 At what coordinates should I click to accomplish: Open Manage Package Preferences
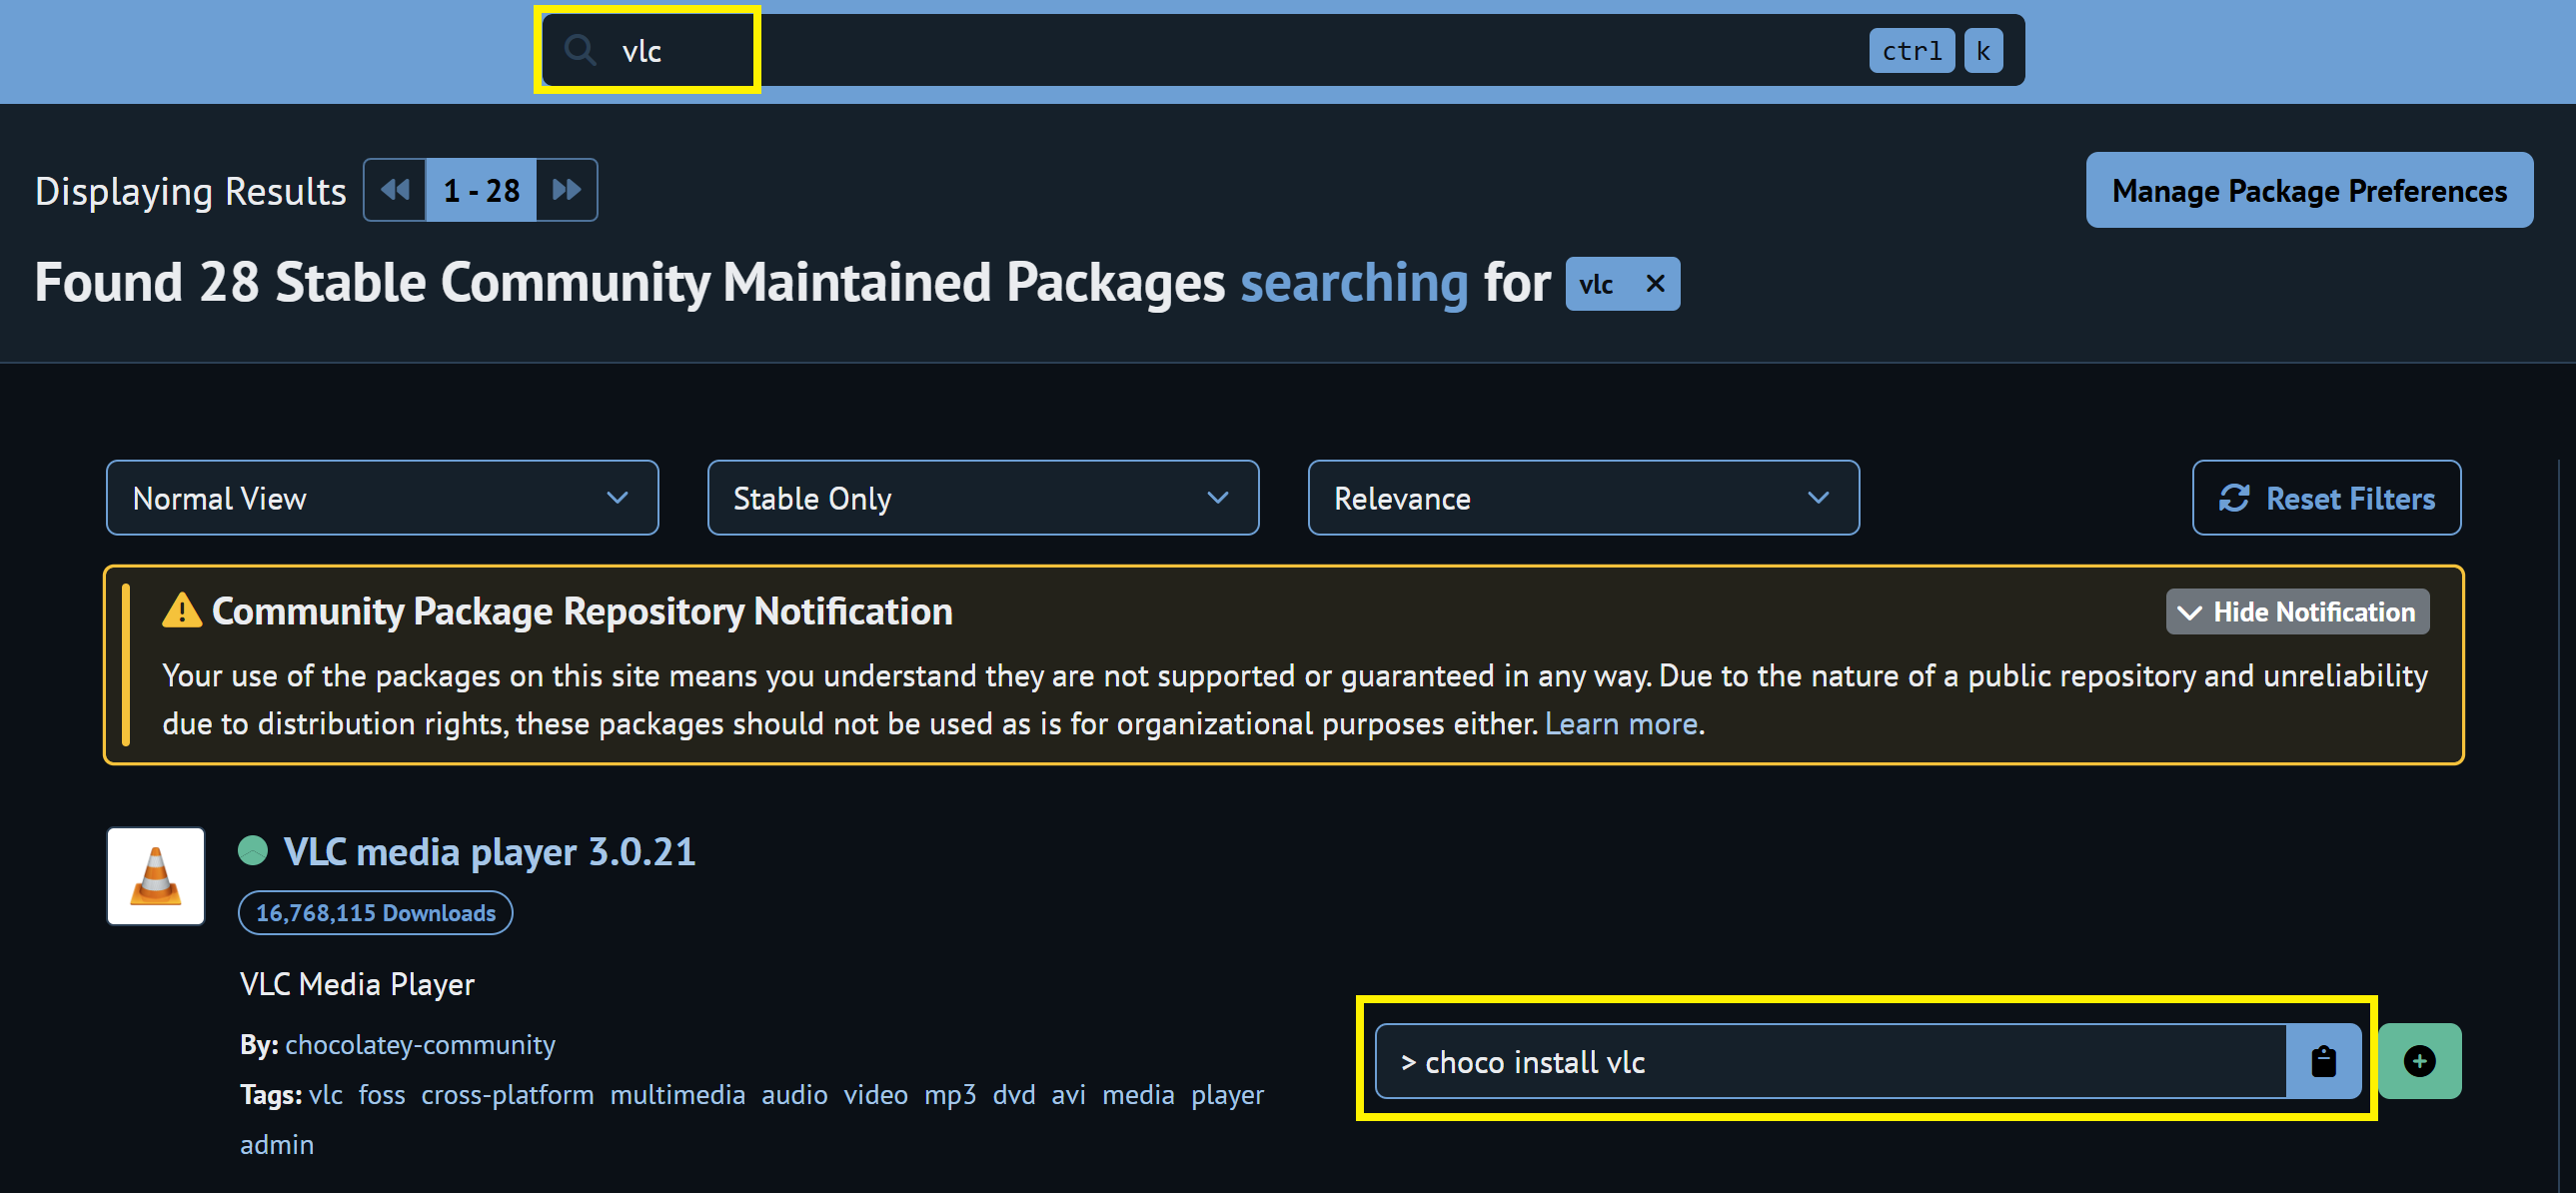tap(2309, 190)
